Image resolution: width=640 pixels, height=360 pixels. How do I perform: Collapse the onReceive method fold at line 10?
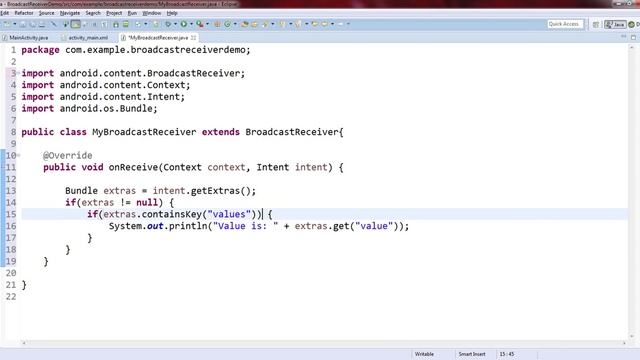coord(18,155)
